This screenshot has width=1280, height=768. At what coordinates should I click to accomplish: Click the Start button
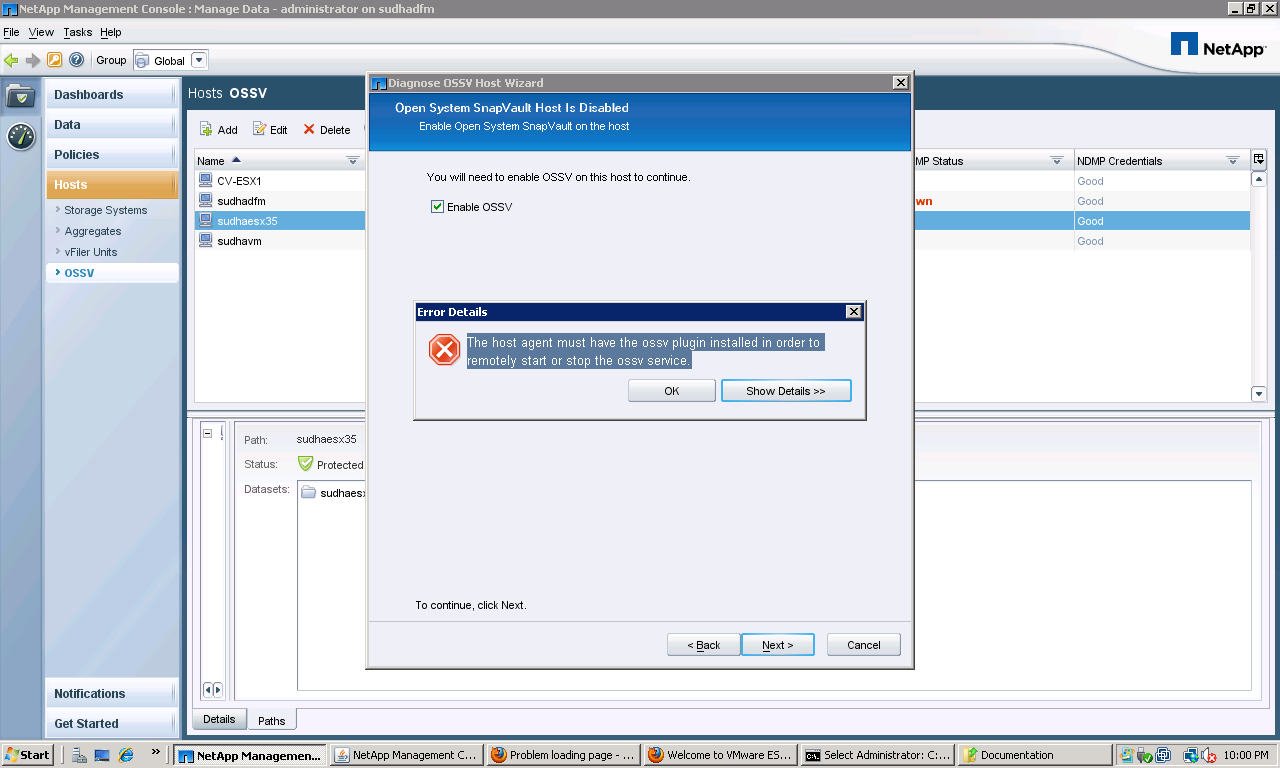pos(28,755)
